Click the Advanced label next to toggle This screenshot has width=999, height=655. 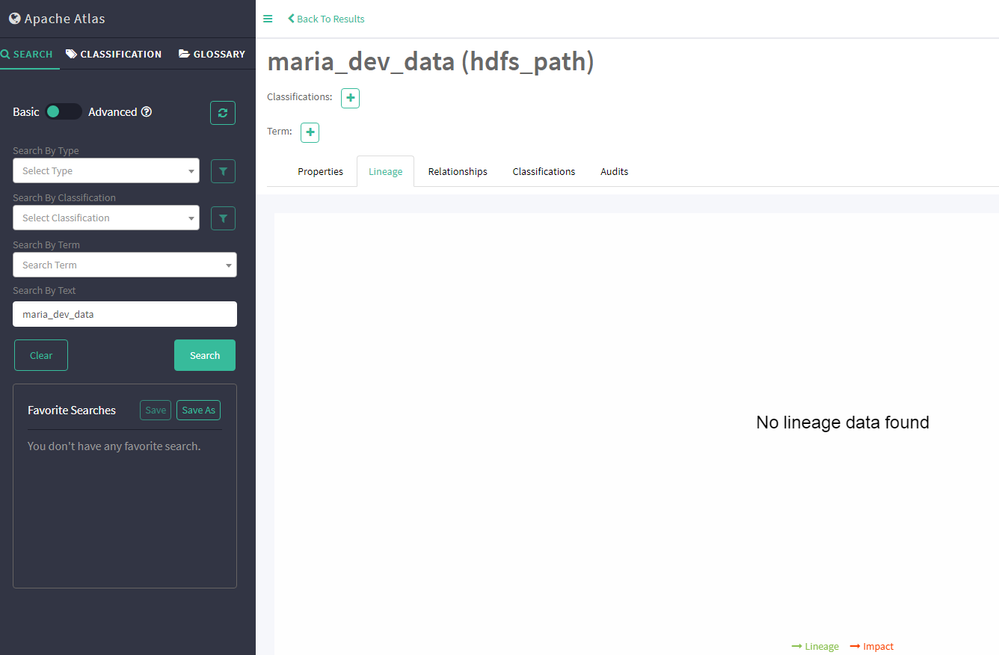(x=113, y=112)
